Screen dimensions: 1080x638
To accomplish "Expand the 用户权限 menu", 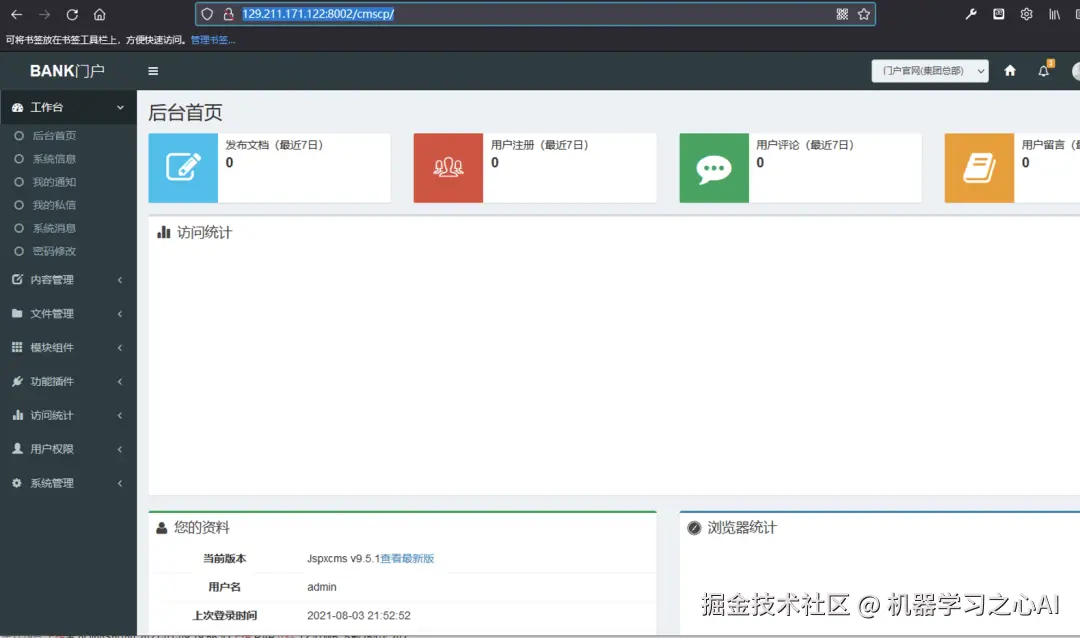I will [x=68, y=449].
